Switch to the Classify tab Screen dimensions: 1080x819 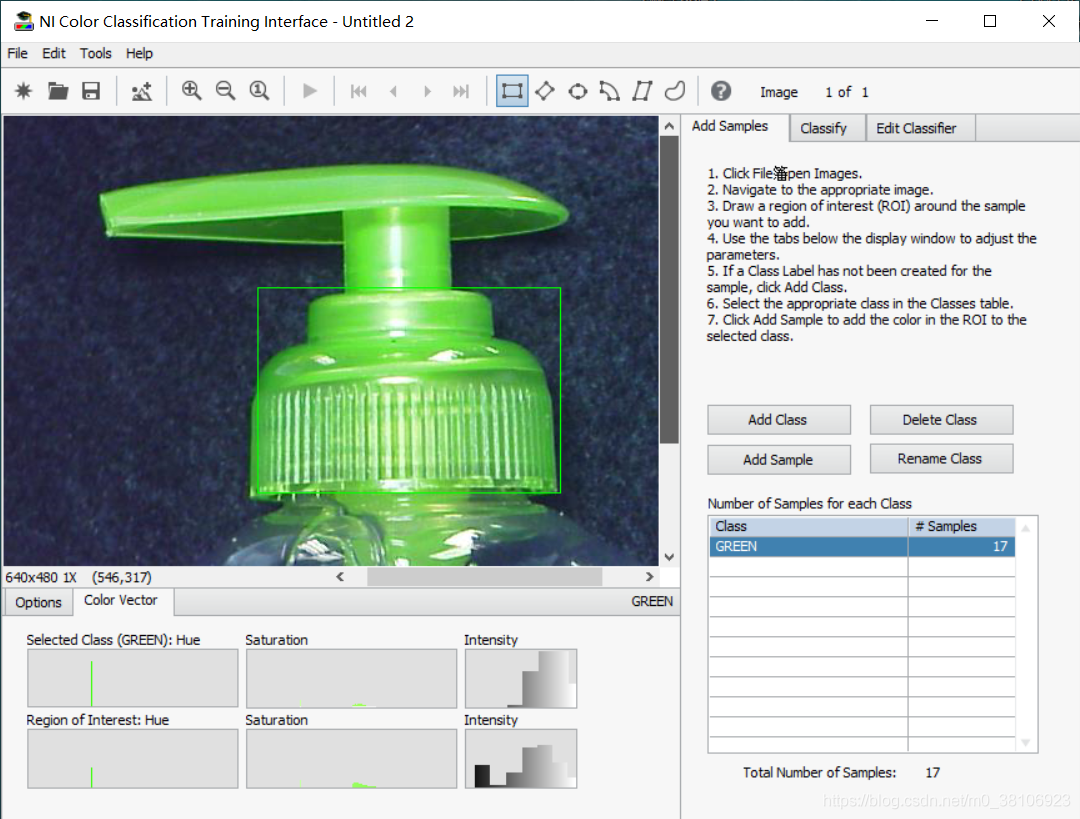tap(824, 128)
